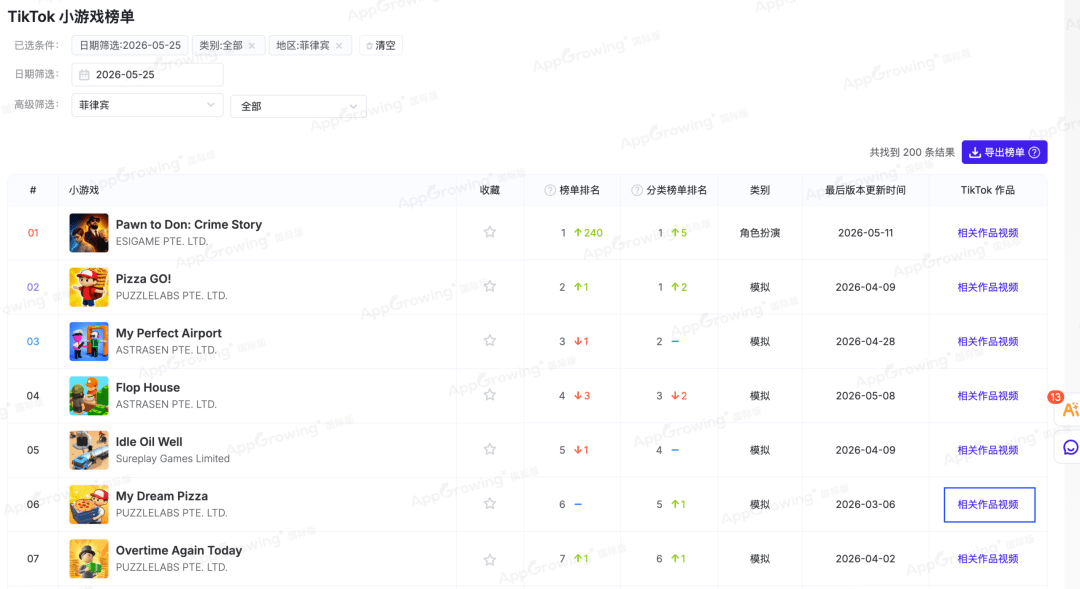Toggle favorite star for Pizza GO!

(x=490, y=287)
